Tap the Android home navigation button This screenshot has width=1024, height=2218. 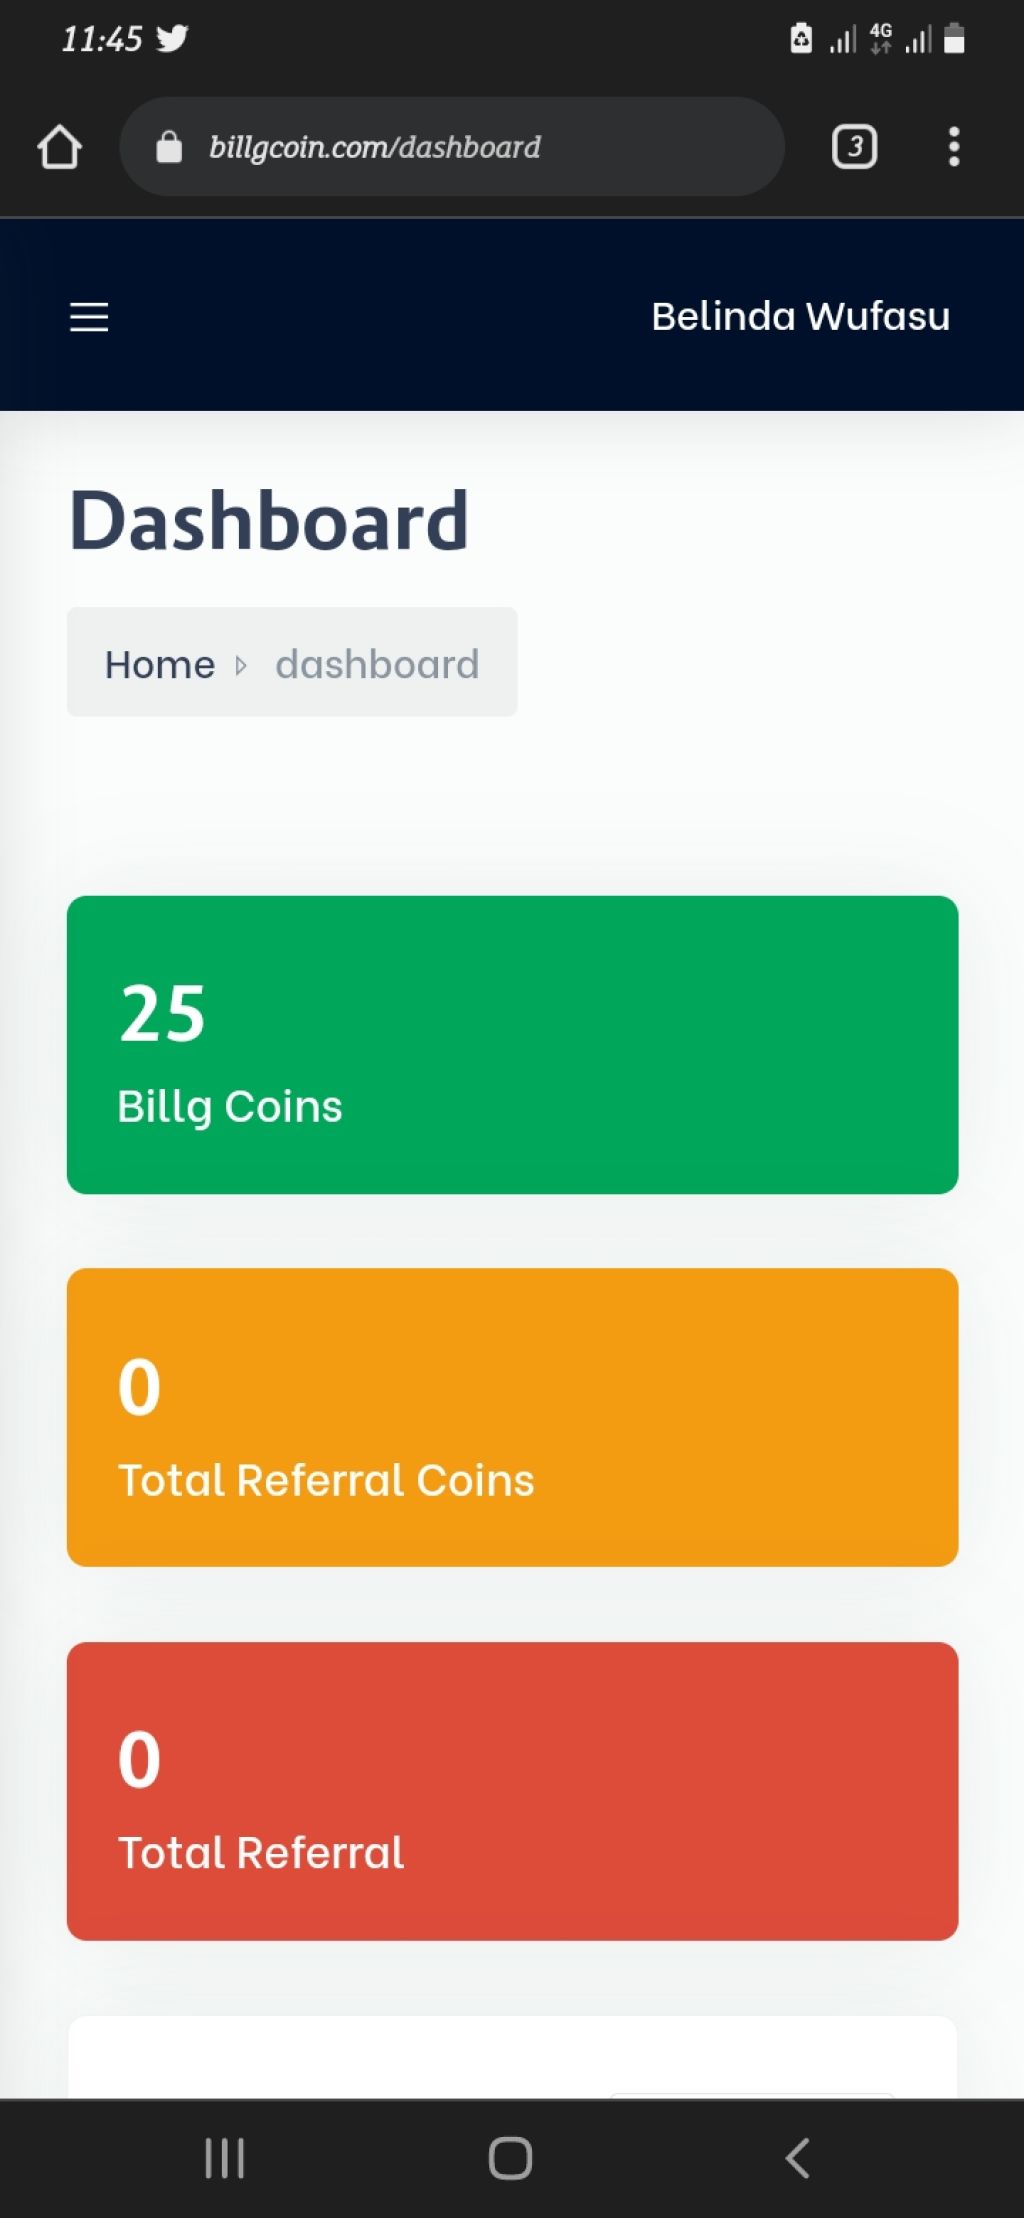pos(510,2158)
